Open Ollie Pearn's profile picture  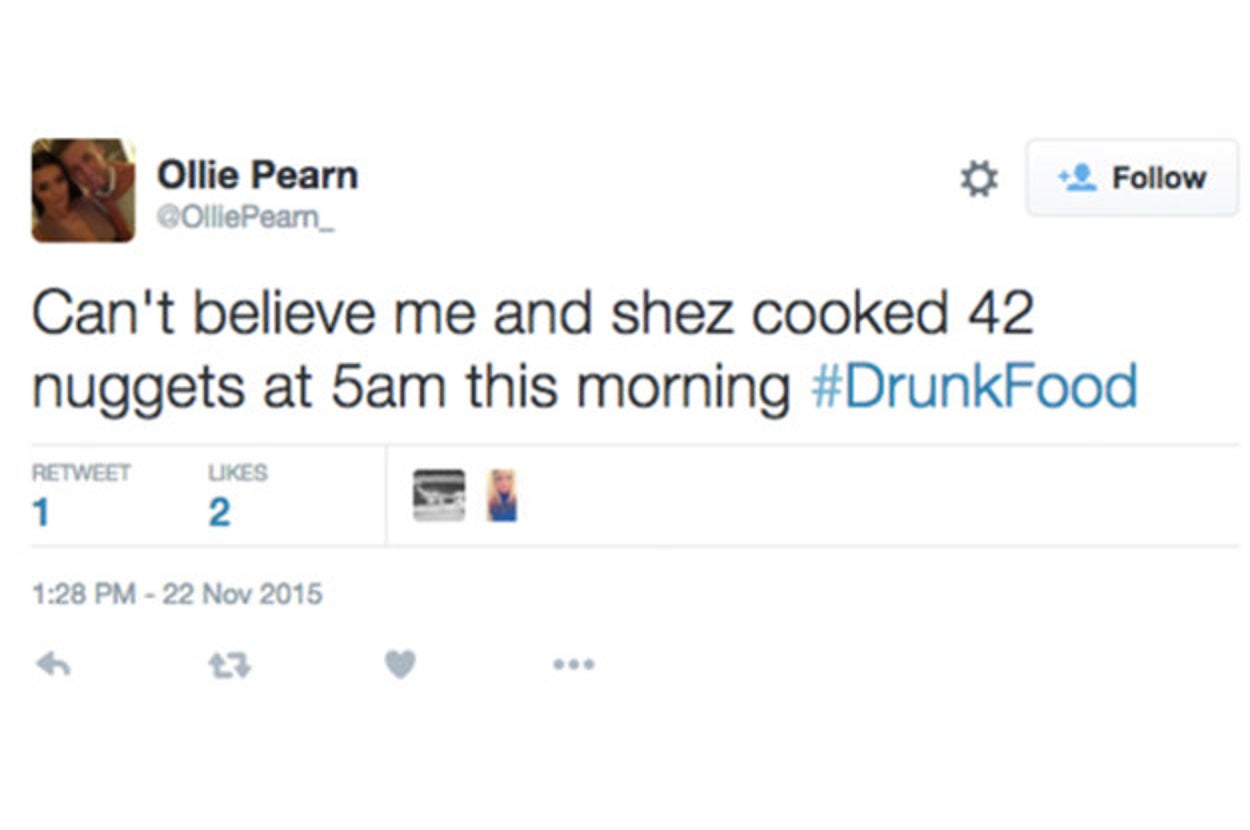[83, 190]
